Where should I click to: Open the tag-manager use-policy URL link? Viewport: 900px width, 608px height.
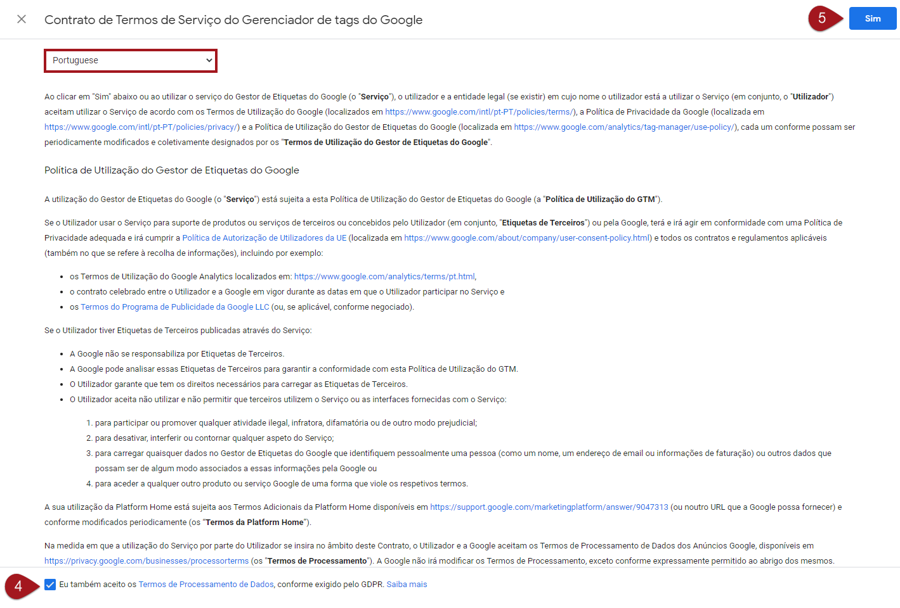pos(624,127)
